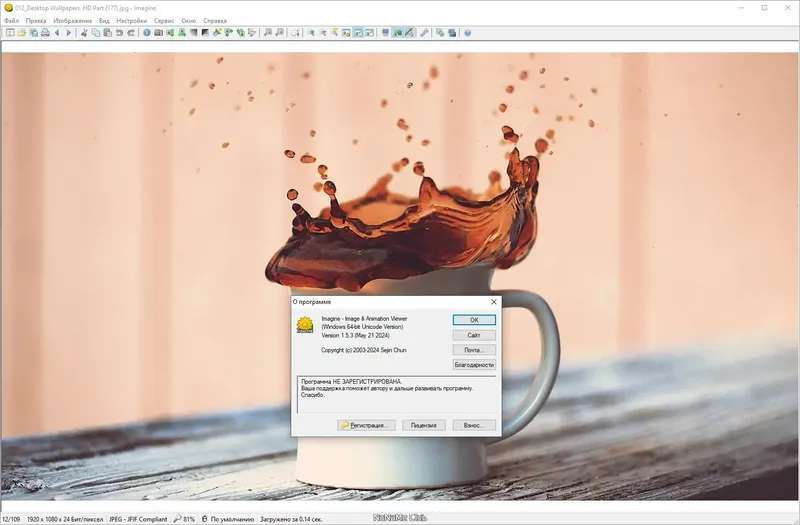Click the НЕ ЗАРЕГИСТРИРОВАНА message text box
The width and height of the screenshot is (800, 525).
click(396, 395)
